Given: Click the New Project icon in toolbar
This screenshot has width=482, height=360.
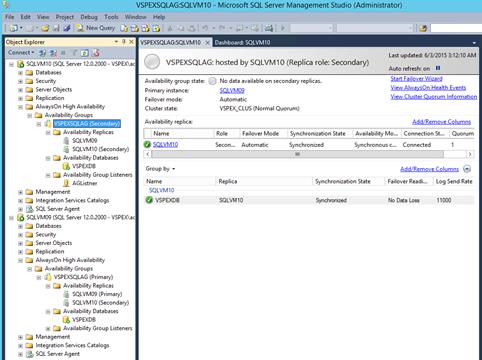Looking at the screenshot, I should click(13, 28).
